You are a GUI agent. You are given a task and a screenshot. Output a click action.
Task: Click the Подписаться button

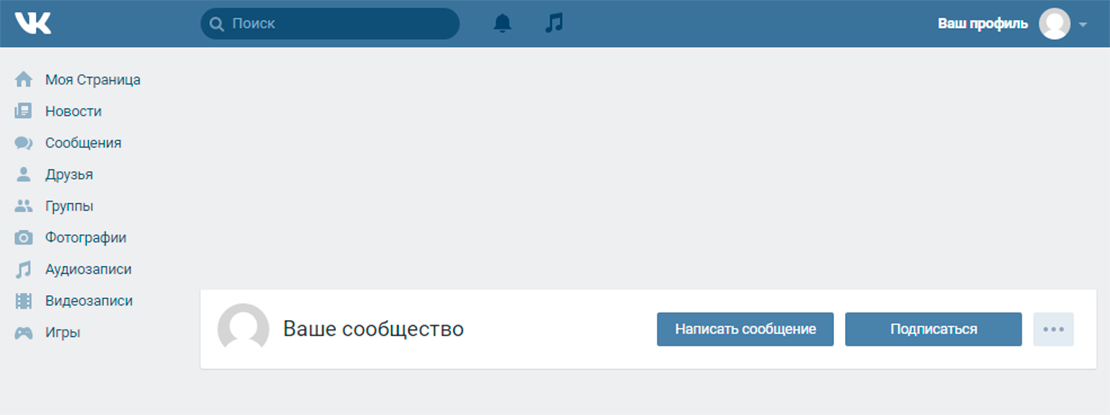[x=934, y=329]
